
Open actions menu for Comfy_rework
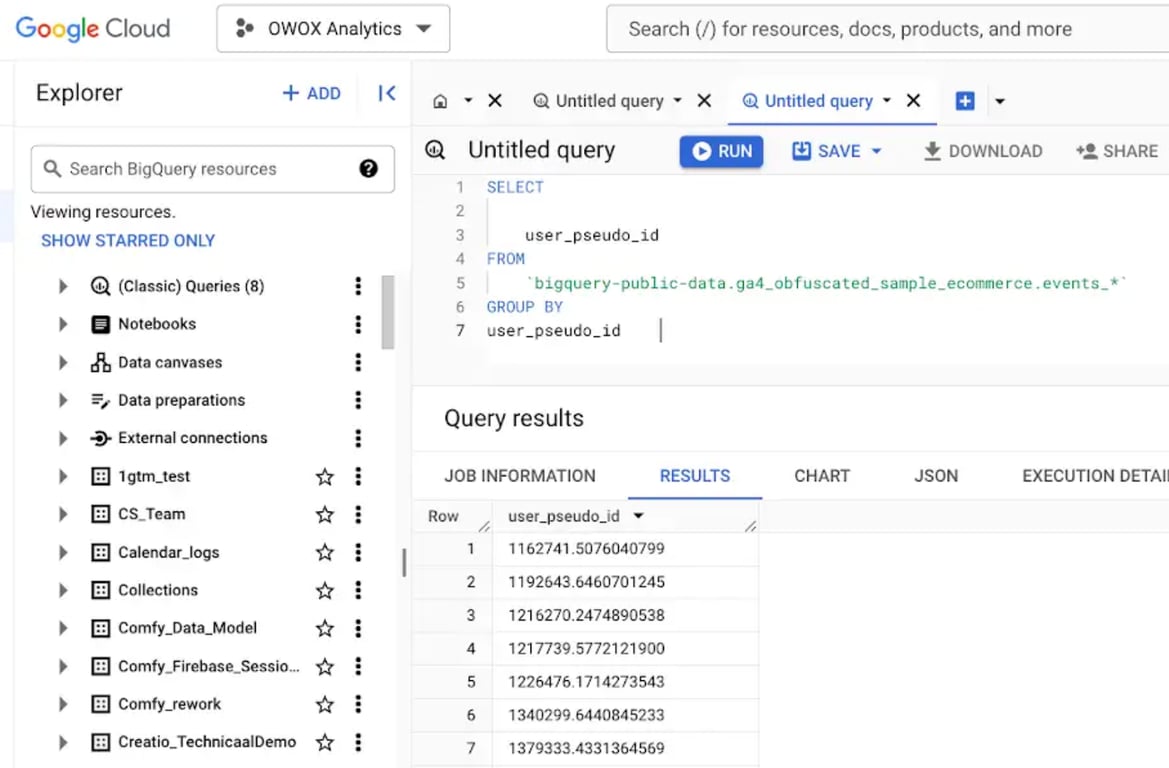(358, 705)
